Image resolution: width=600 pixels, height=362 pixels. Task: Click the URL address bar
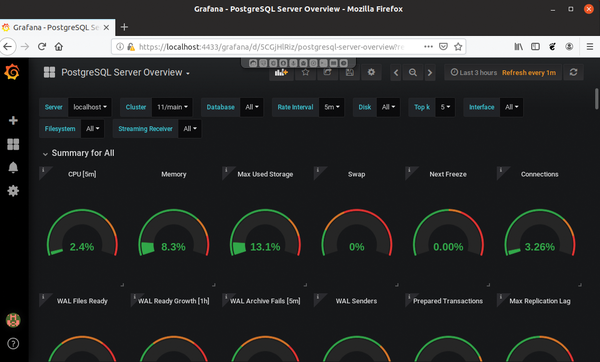(x=271, y=47)
